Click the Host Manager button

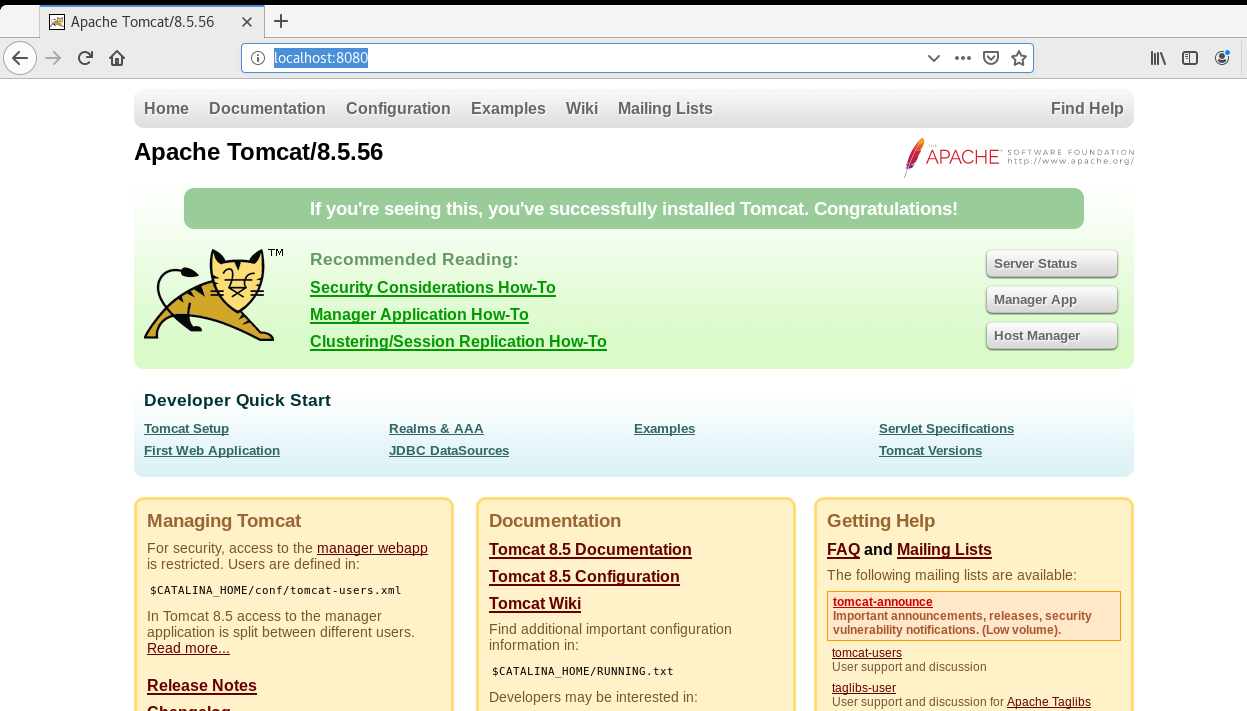[x=1052, y=336]
